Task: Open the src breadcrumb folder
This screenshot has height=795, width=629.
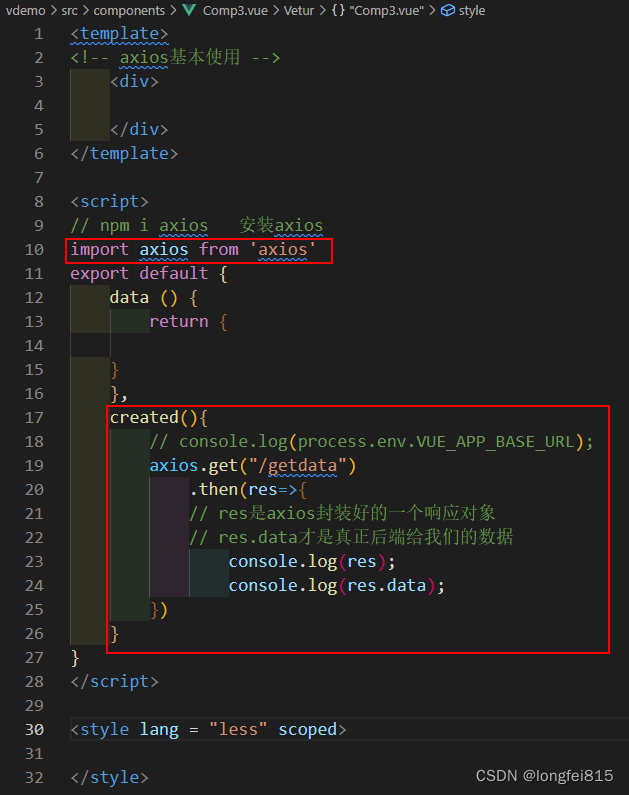Action: [x=69, y=10]
